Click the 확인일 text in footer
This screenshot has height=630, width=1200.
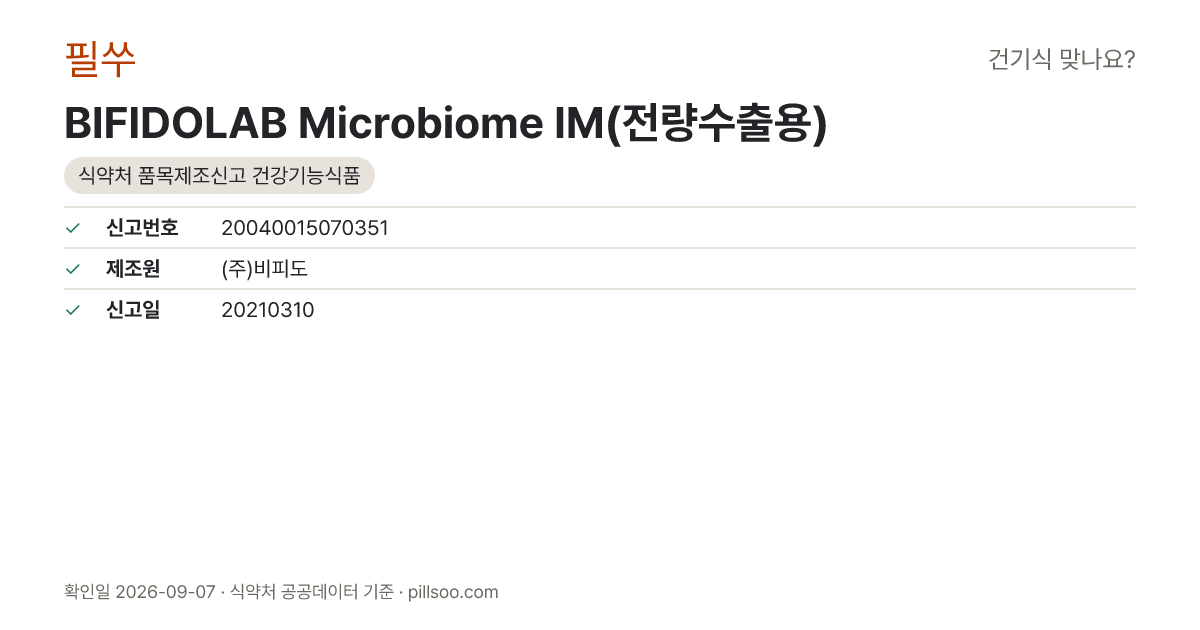click(x=87, y=592)
